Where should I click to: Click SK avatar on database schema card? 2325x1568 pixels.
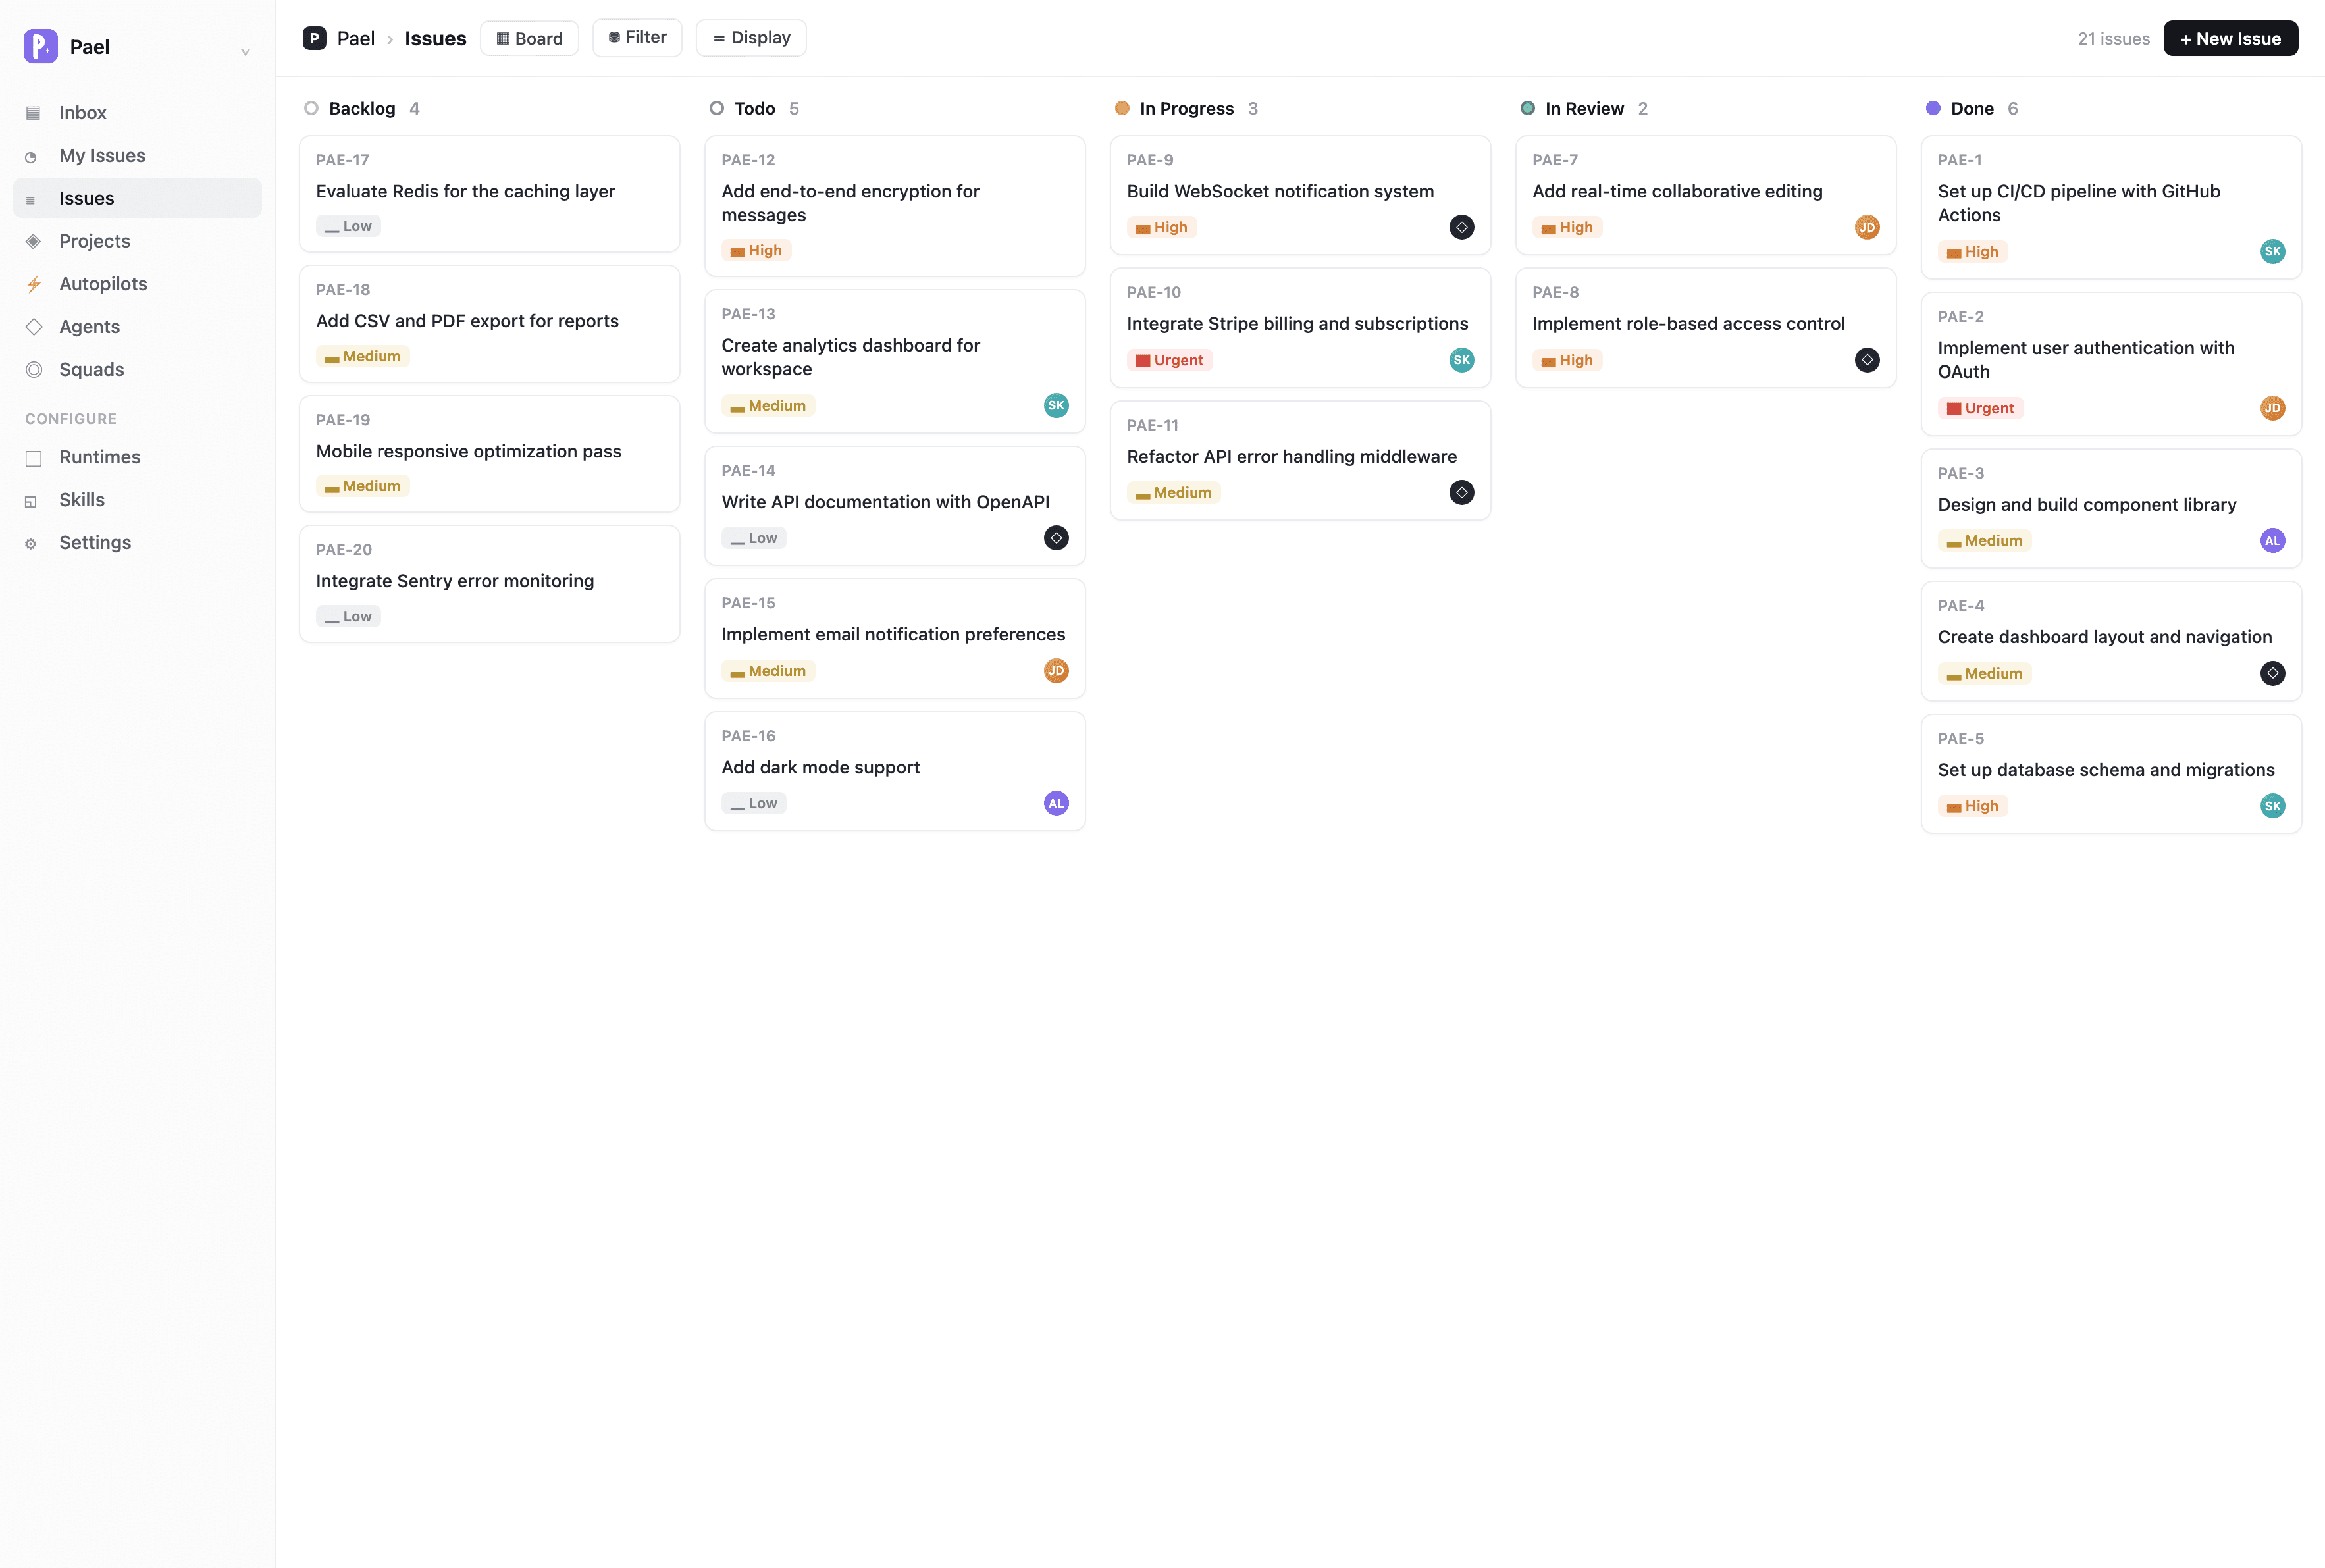2272,806
